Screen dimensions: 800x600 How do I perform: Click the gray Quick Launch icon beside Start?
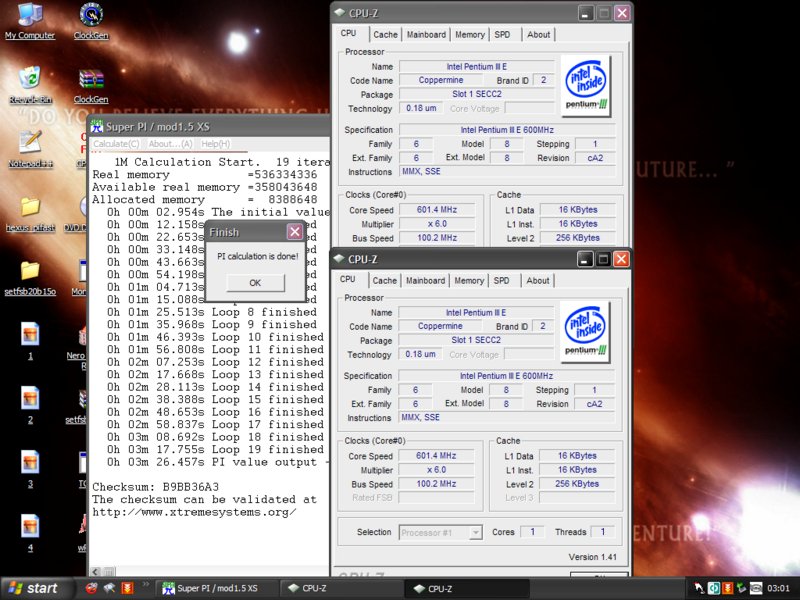(109, 588)
